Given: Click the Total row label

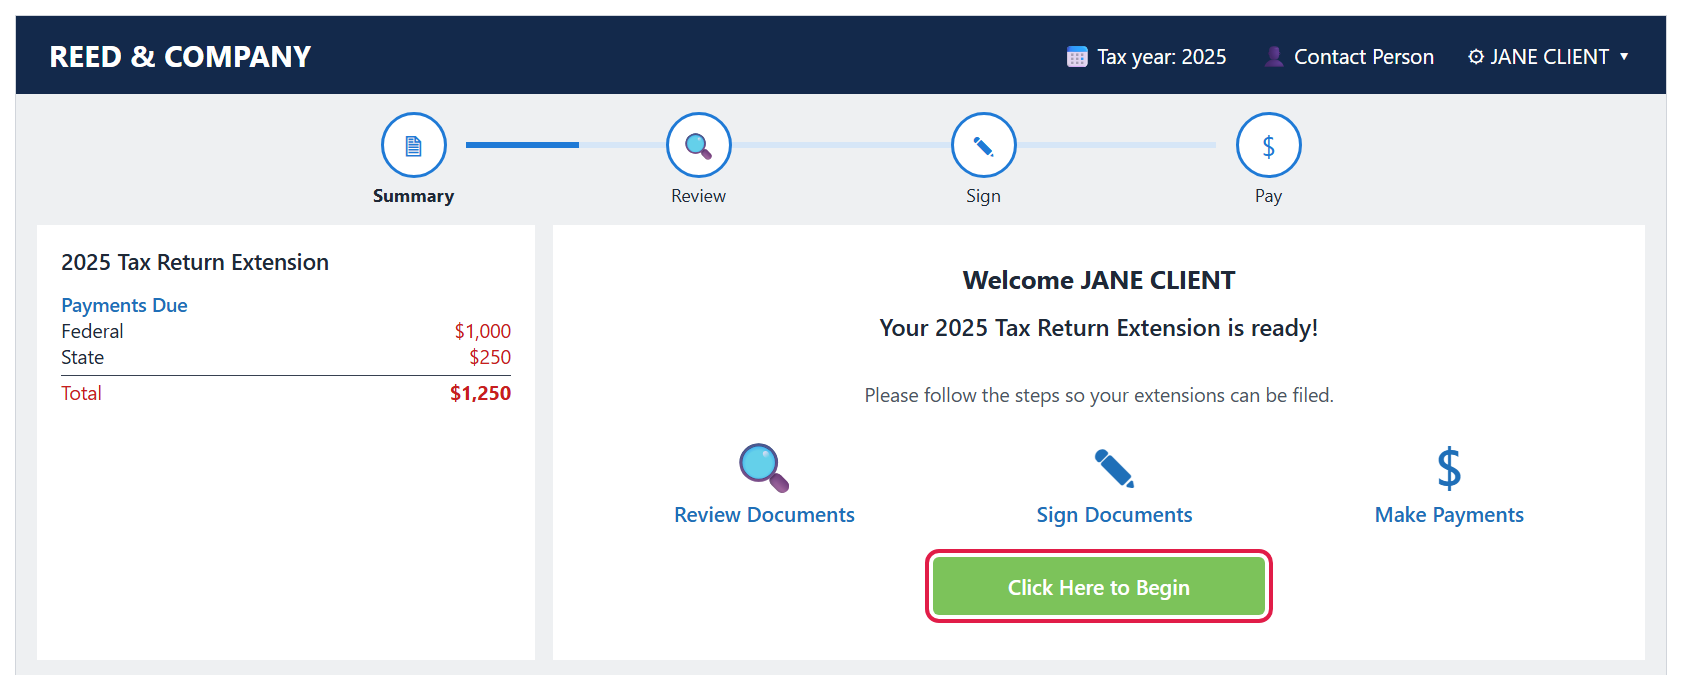Looking at the screenshot, I should pyautogui.click(x=81, y=393).
